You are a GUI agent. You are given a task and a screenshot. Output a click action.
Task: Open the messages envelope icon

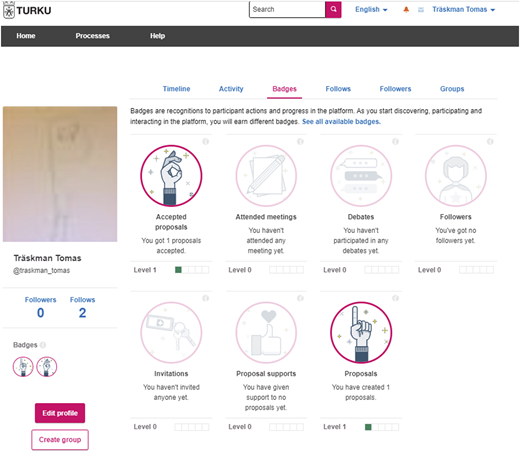421,10
